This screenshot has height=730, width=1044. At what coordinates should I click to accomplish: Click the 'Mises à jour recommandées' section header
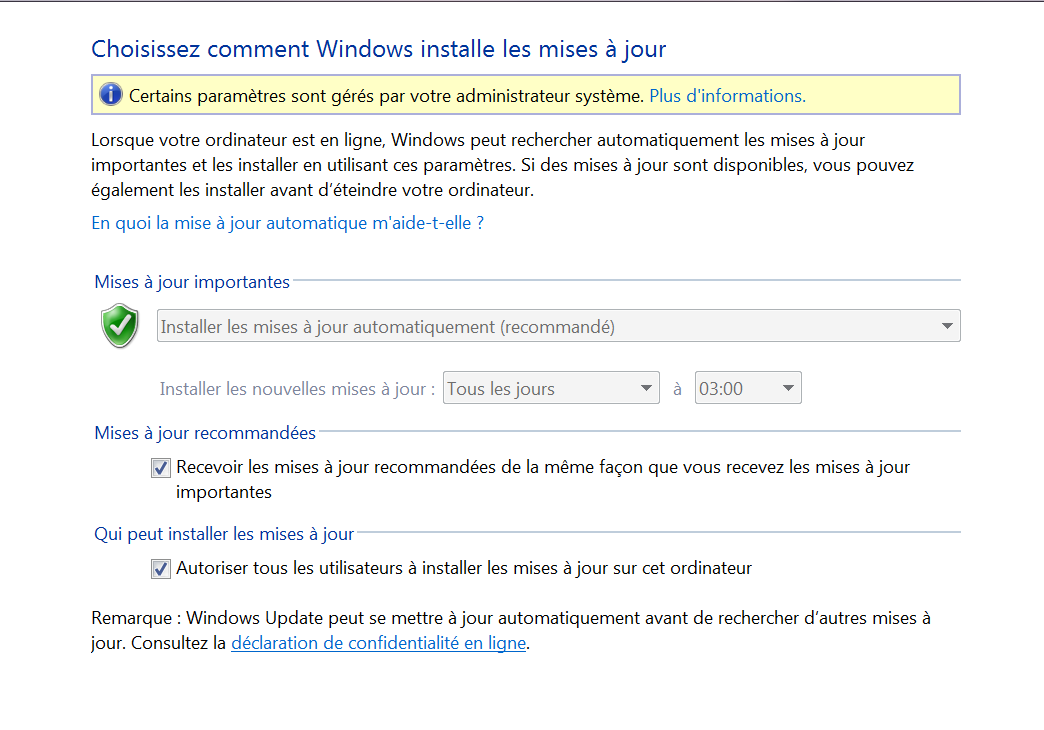205,433
